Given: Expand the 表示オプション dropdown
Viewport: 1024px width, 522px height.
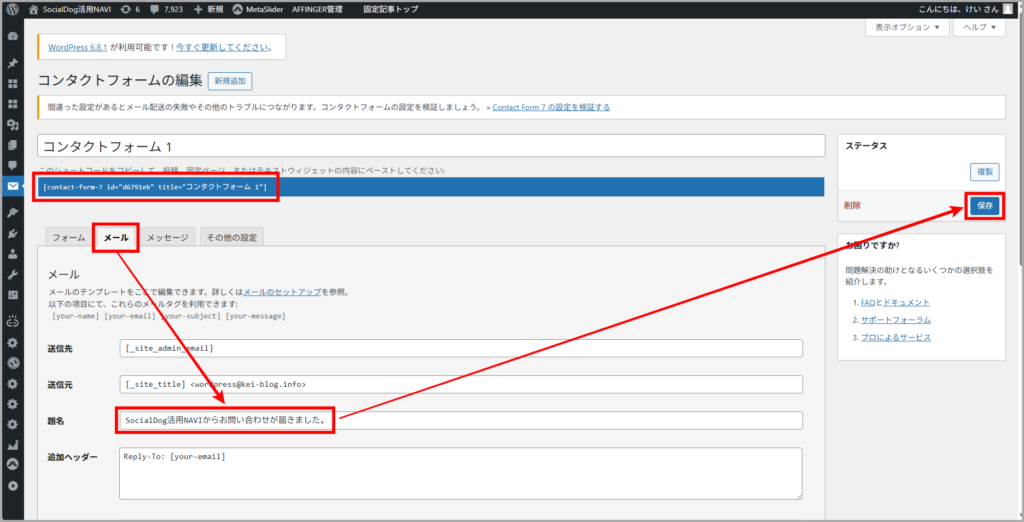Looking at the screenshot, I should [x=906, y=28].
